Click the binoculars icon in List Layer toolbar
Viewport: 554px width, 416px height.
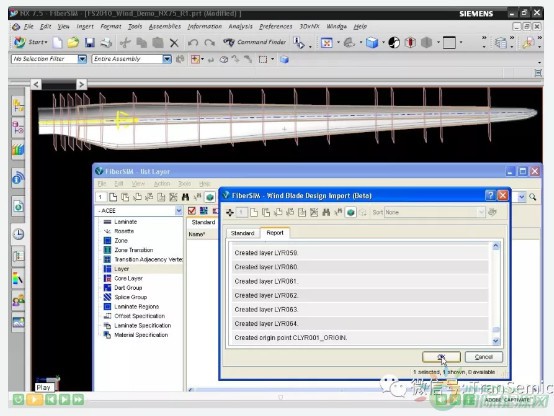click(x=185, y=197)
